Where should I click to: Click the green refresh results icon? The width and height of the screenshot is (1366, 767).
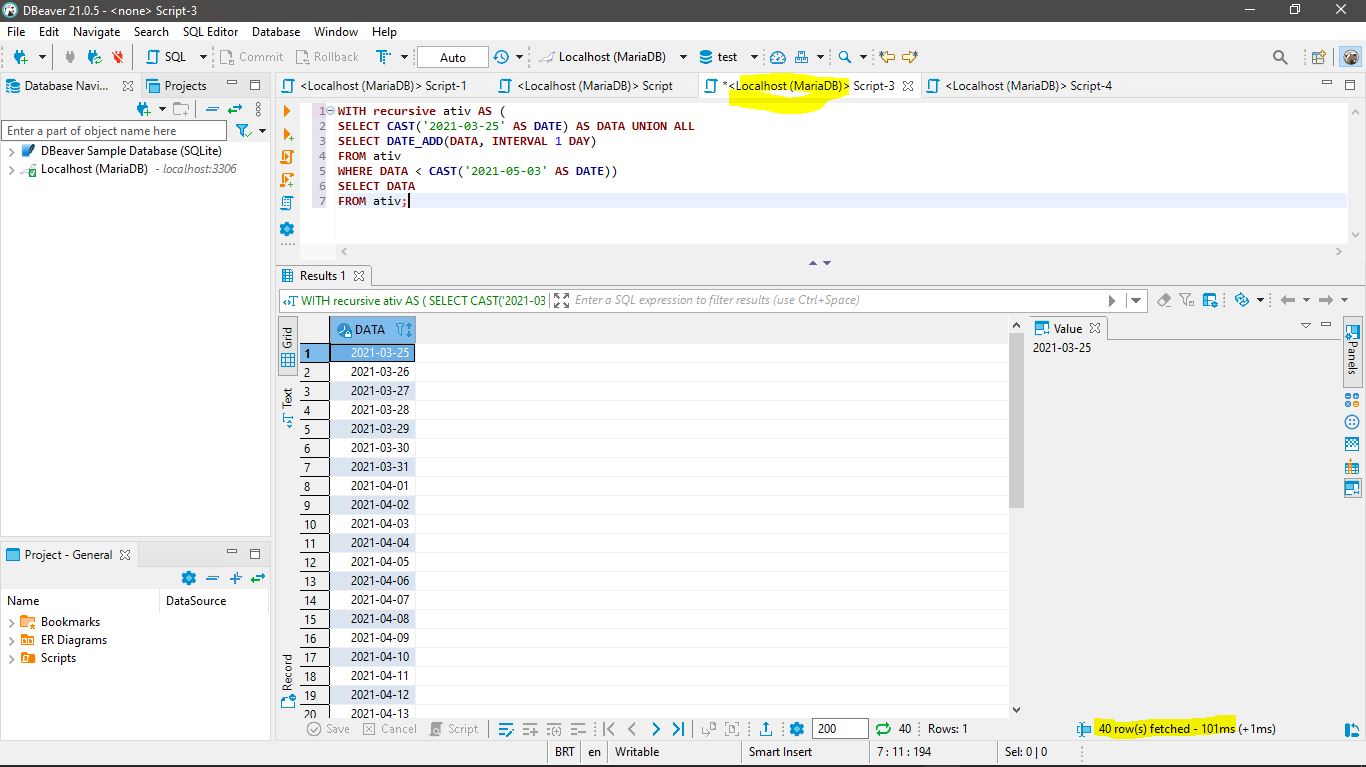(x=883, y=729)
